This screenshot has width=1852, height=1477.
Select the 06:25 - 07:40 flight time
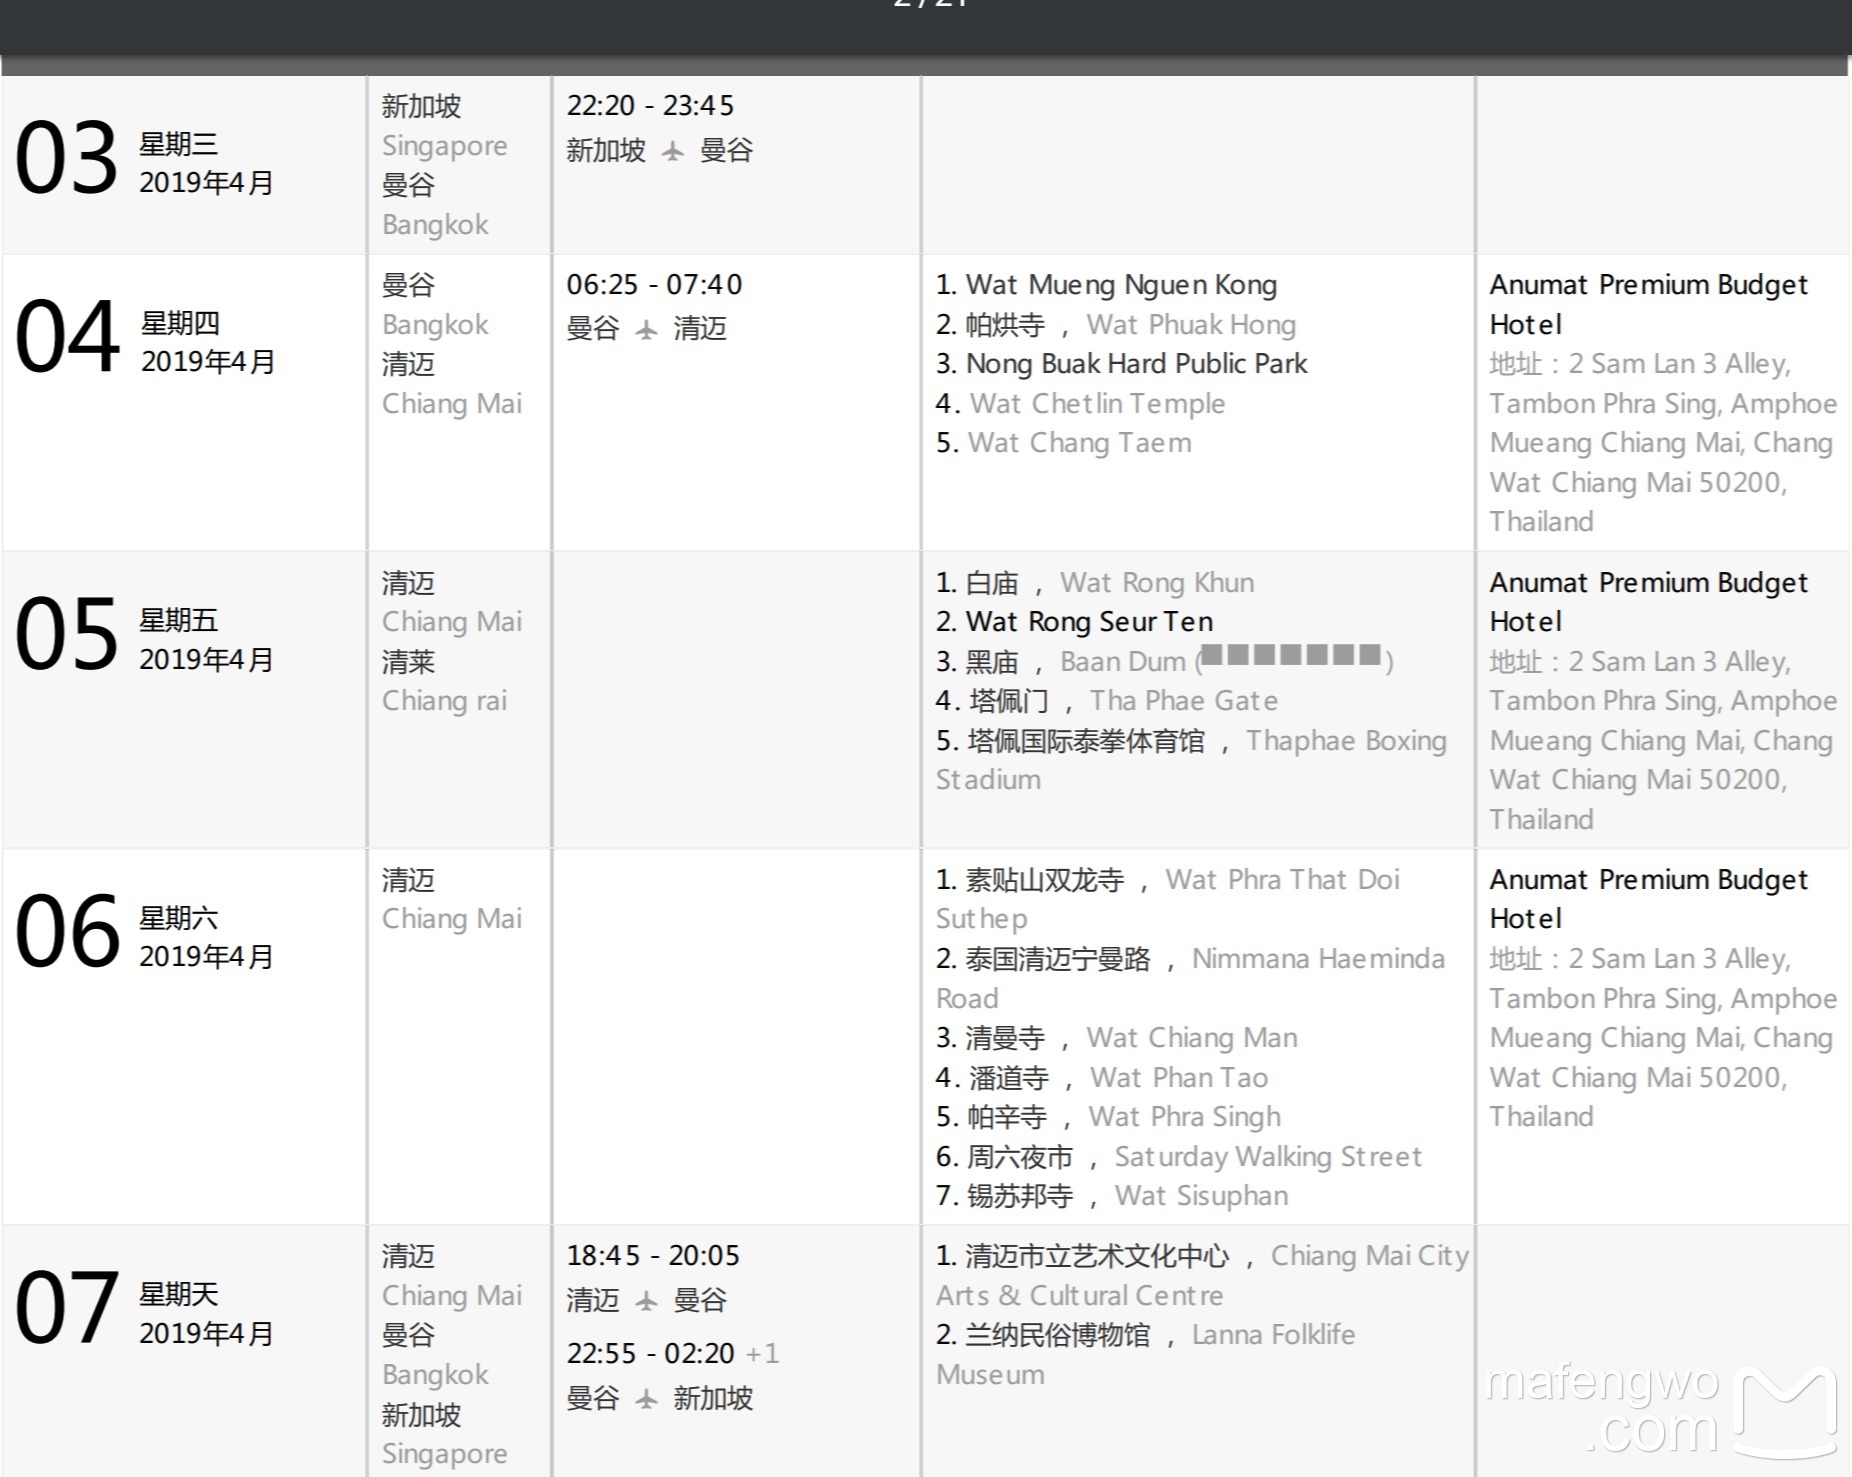[654, 285]
